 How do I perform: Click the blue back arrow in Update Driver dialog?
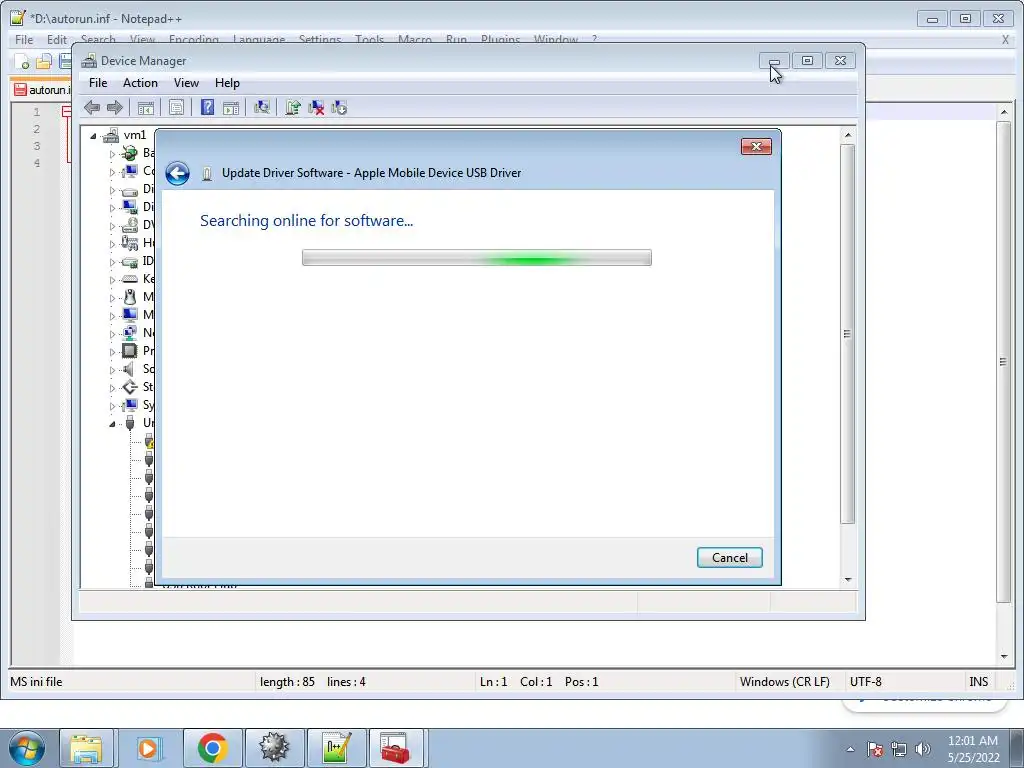point(177,173)
